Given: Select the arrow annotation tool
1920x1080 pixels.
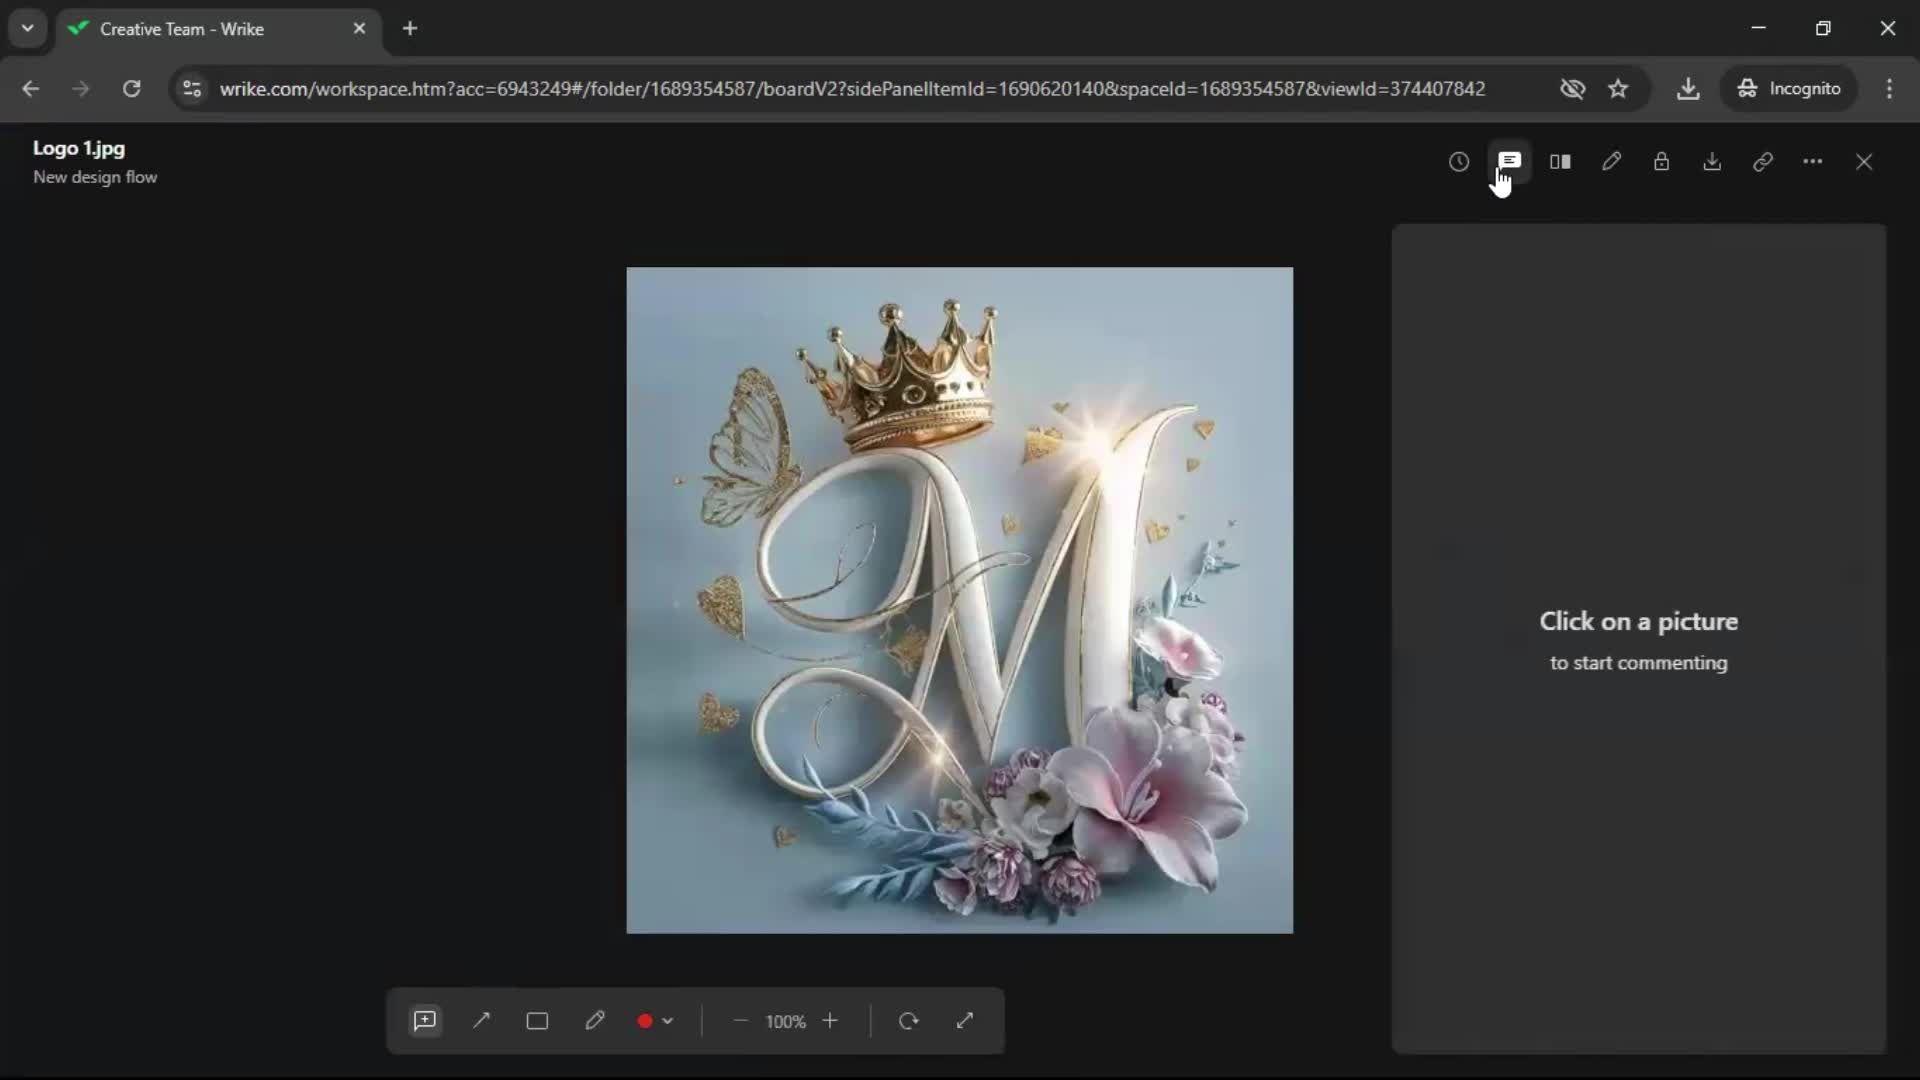Looking at the screenshot, I should (481, 1021).
